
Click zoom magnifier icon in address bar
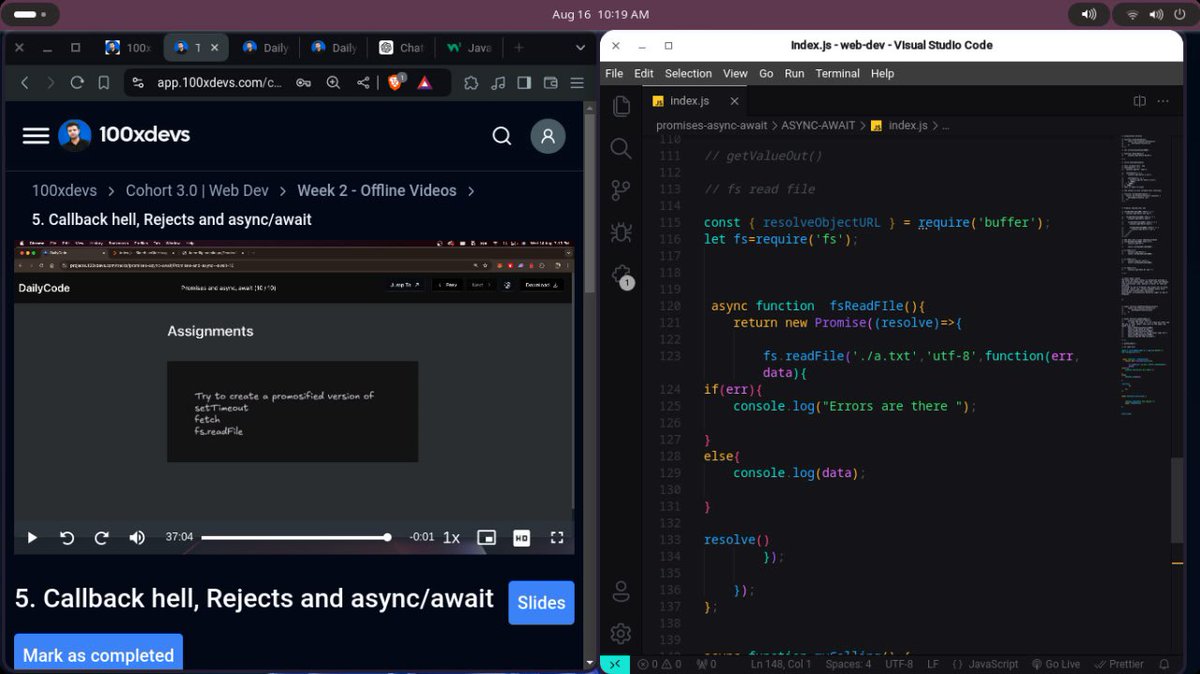[x=333, y=83]
